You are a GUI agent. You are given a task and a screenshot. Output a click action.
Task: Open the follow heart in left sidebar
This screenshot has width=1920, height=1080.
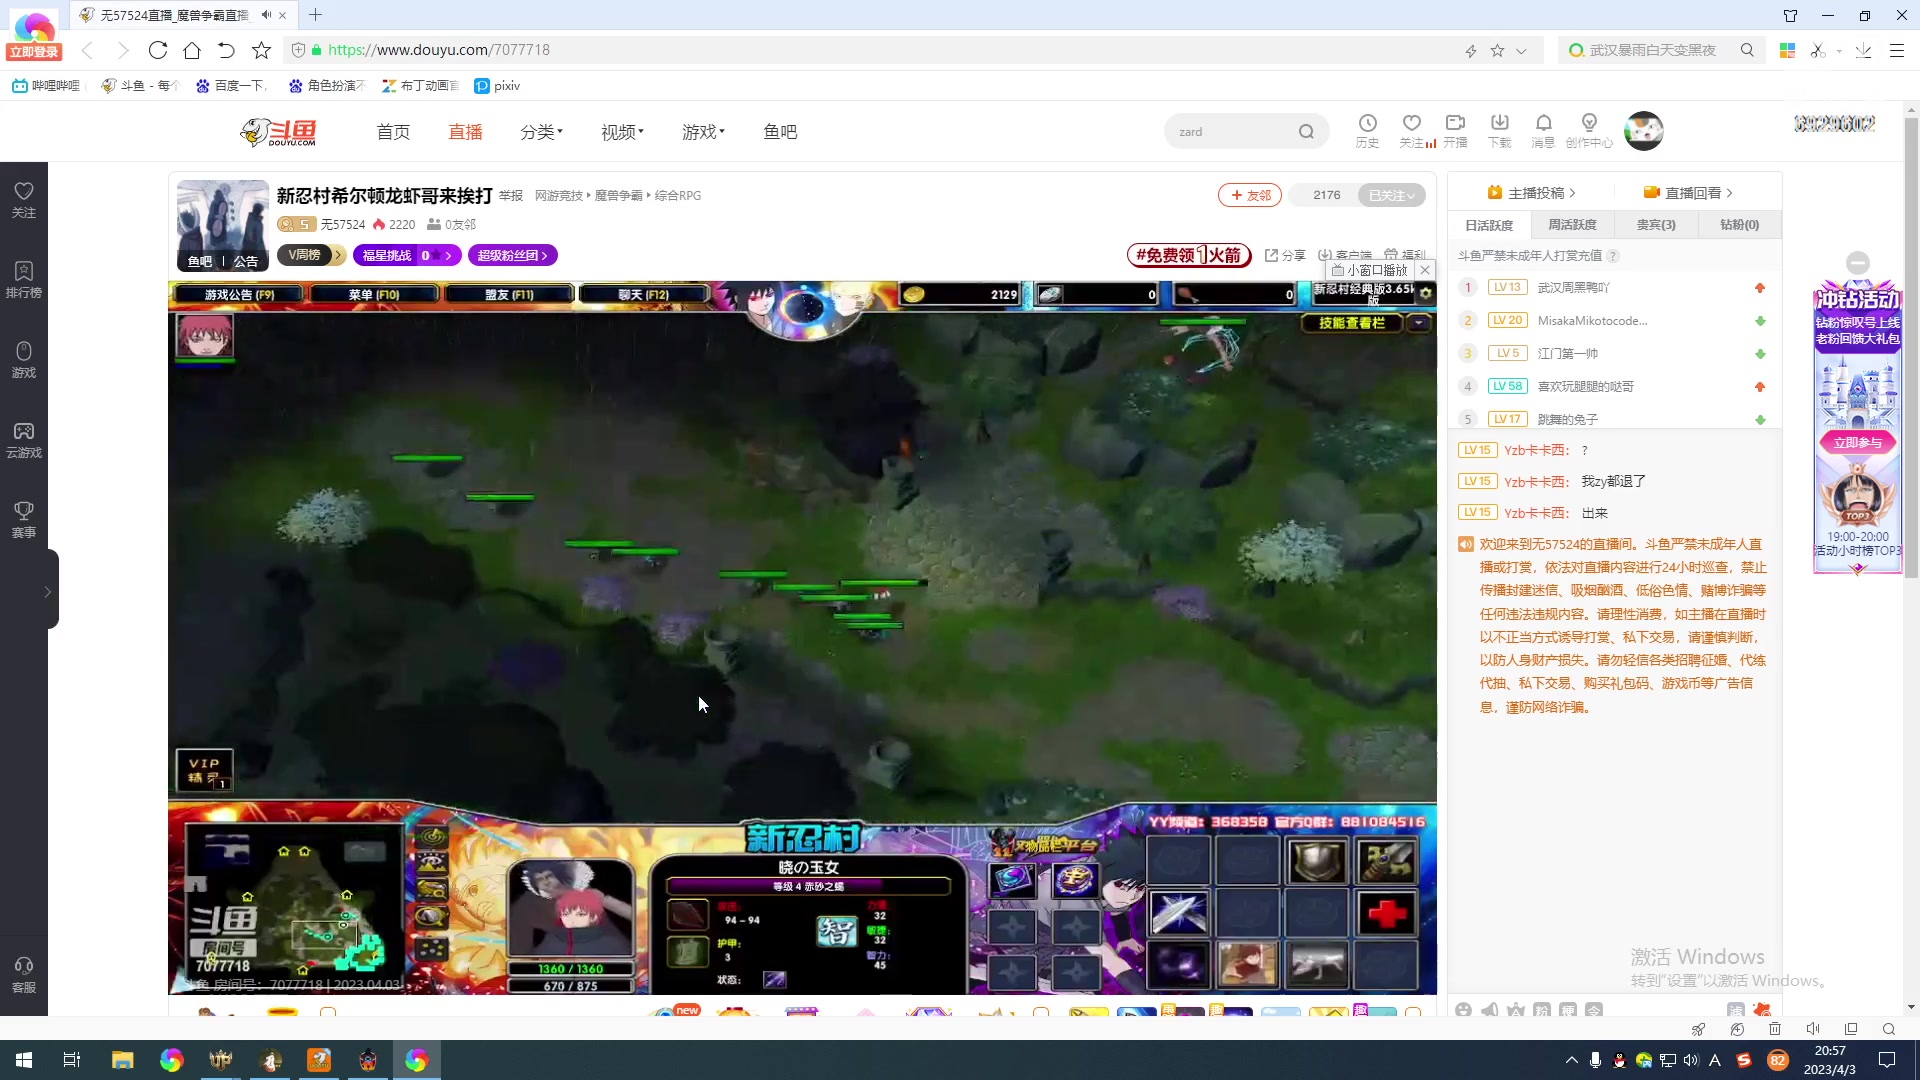(24, 200)
